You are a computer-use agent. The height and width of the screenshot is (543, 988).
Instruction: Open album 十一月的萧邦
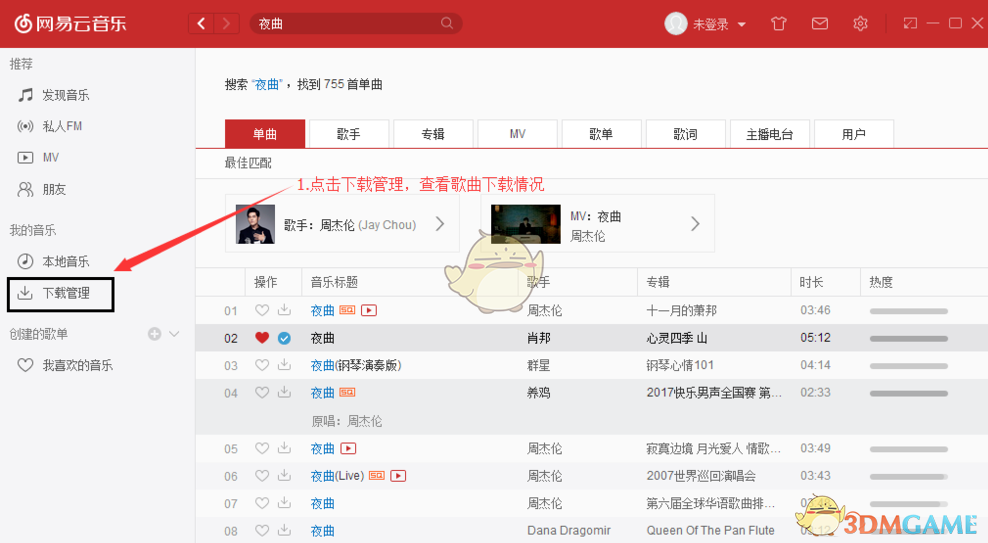pos(682,311)
